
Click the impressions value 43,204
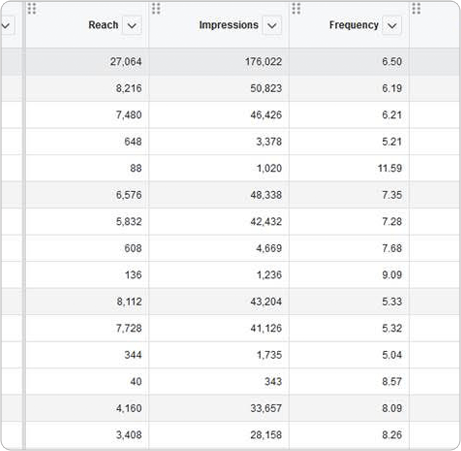click(x=266, y=302)
